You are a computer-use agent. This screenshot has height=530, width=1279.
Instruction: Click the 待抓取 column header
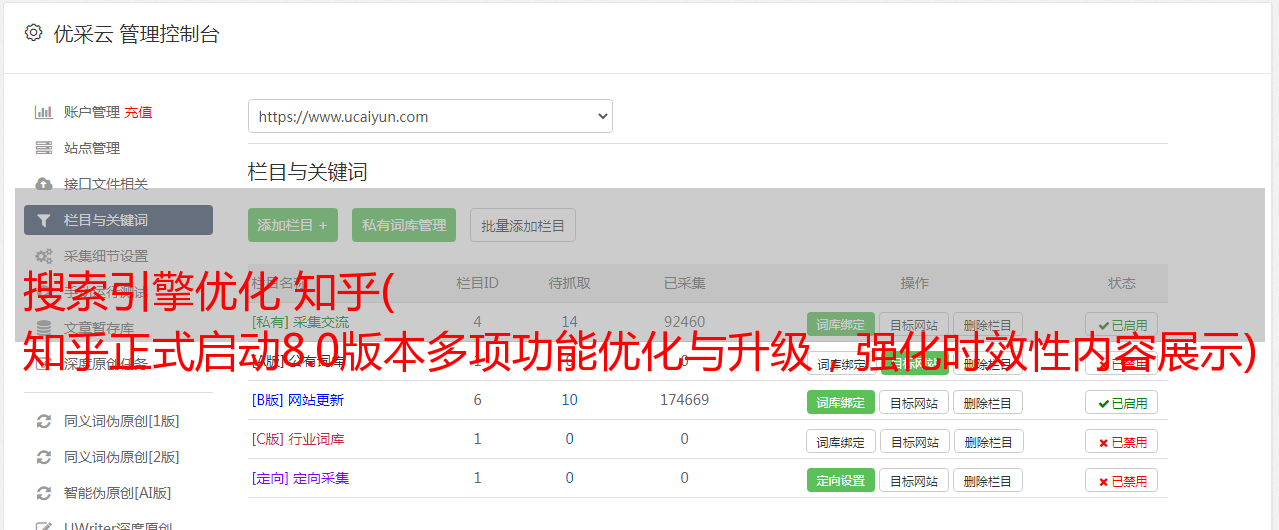569,283
